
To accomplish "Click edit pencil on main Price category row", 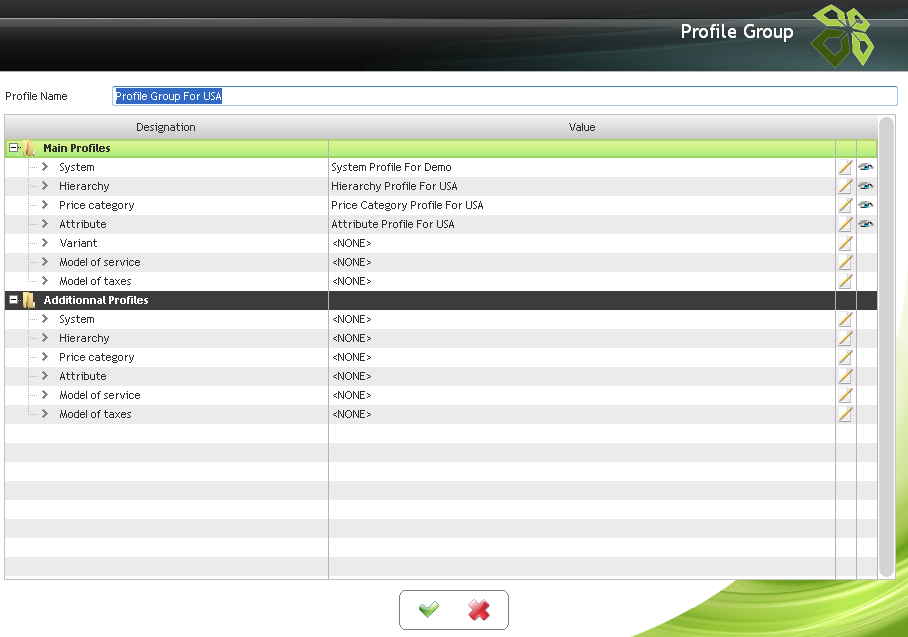I will 845,205.
